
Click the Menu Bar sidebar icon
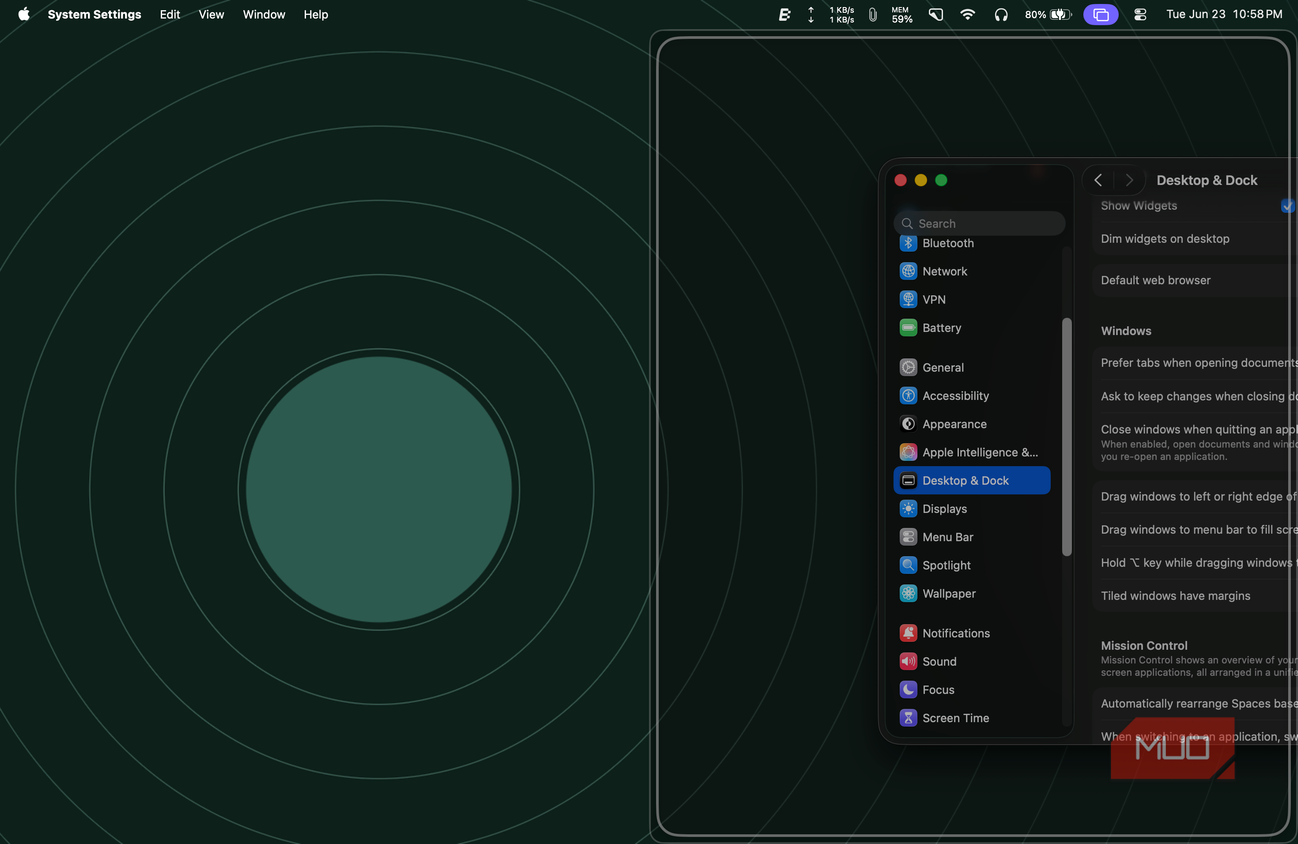908,537
